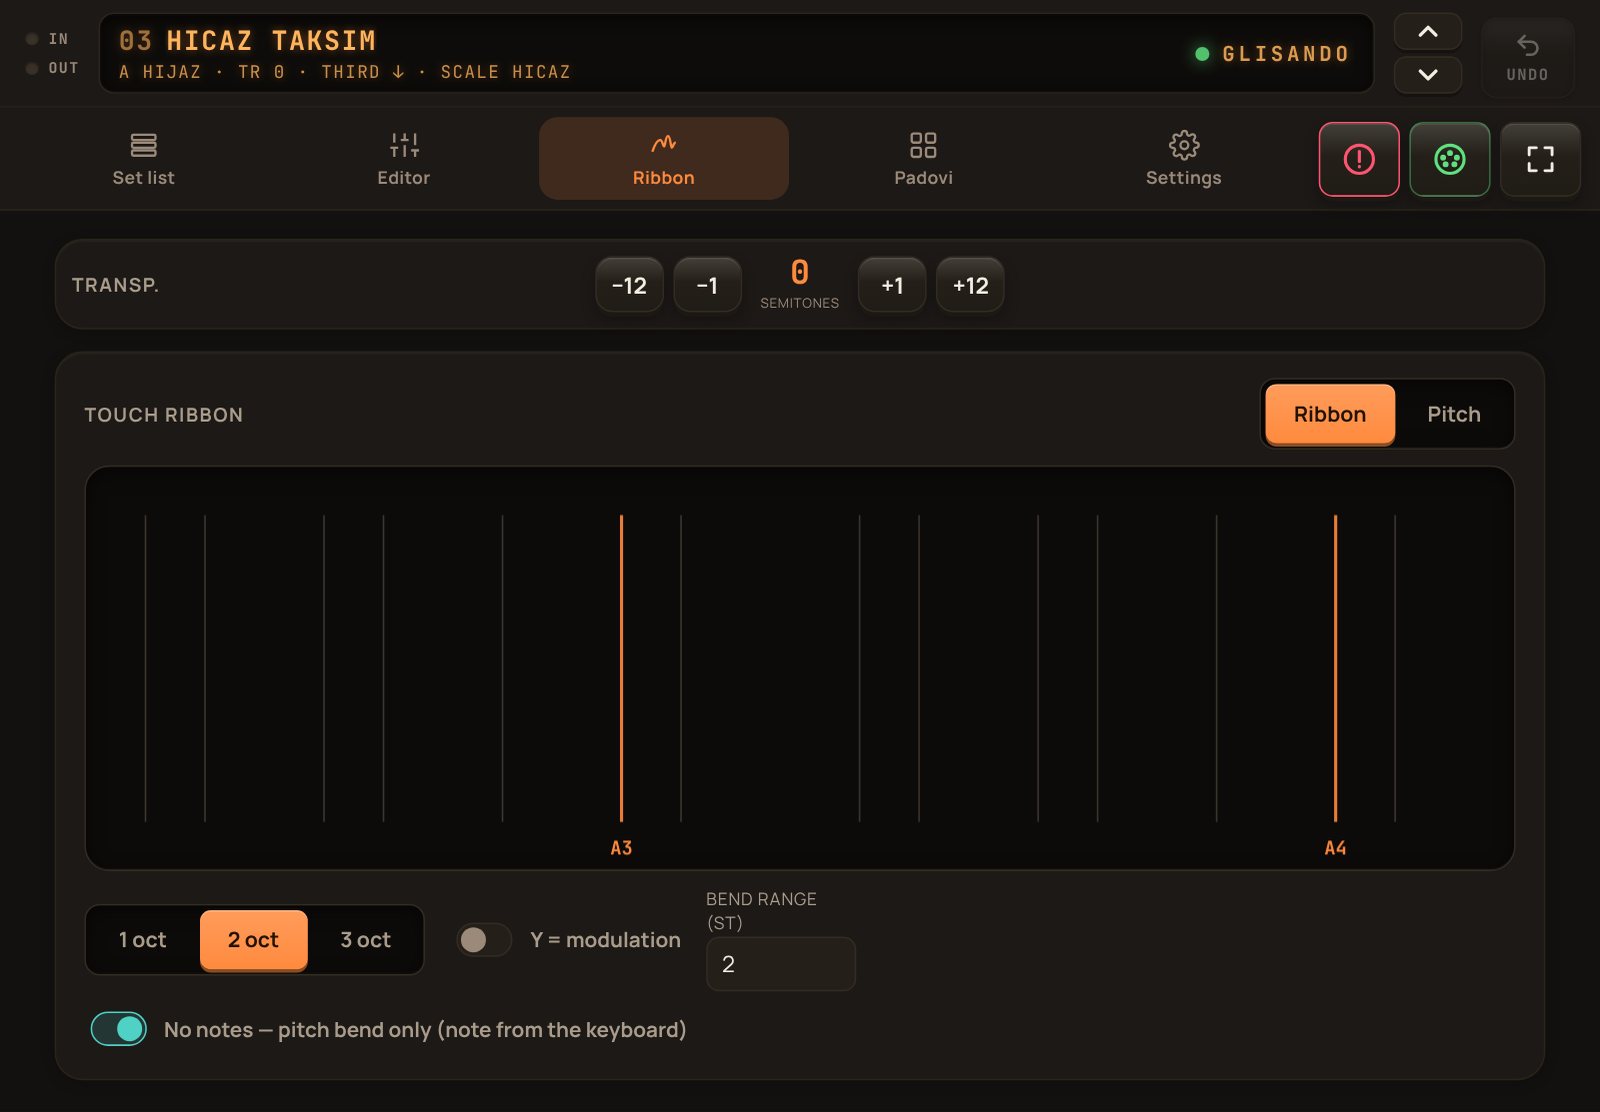
Task: Tap the A3 marker line on ribbon
Action: click(621, 668)
